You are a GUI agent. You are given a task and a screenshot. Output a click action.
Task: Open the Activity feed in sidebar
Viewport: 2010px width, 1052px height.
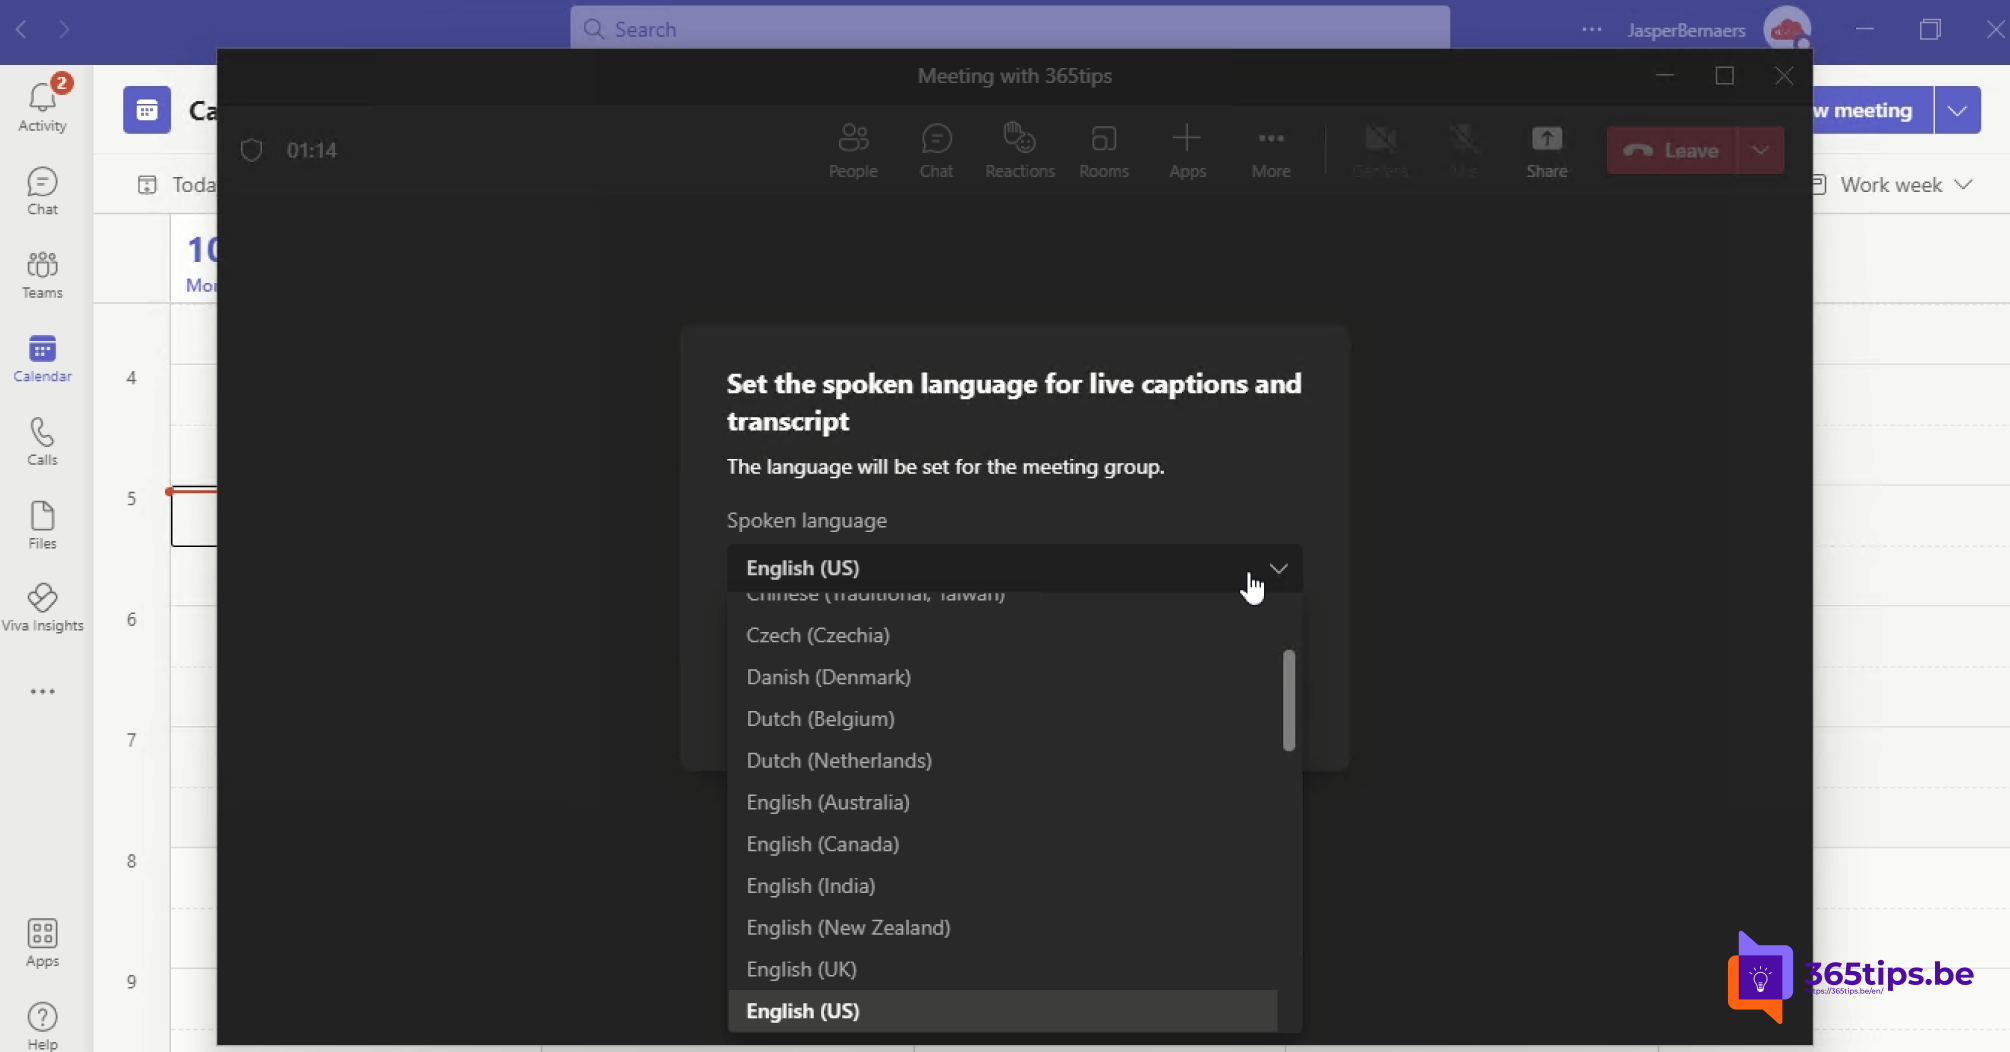point(42,107)
